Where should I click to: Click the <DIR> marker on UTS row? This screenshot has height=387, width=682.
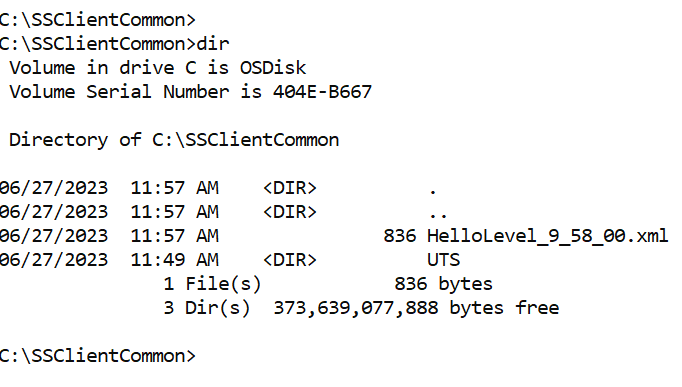click(x=290, y=260)
